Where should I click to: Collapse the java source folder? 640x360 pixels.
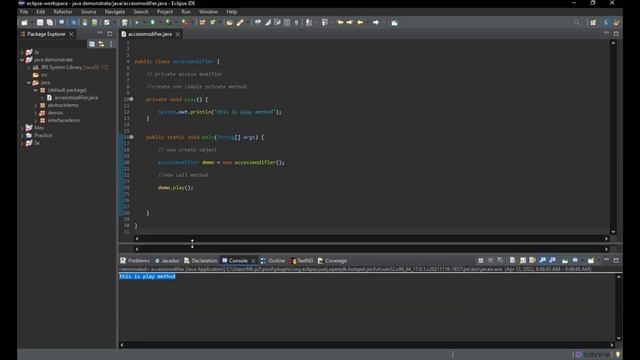tap(29, 82)
